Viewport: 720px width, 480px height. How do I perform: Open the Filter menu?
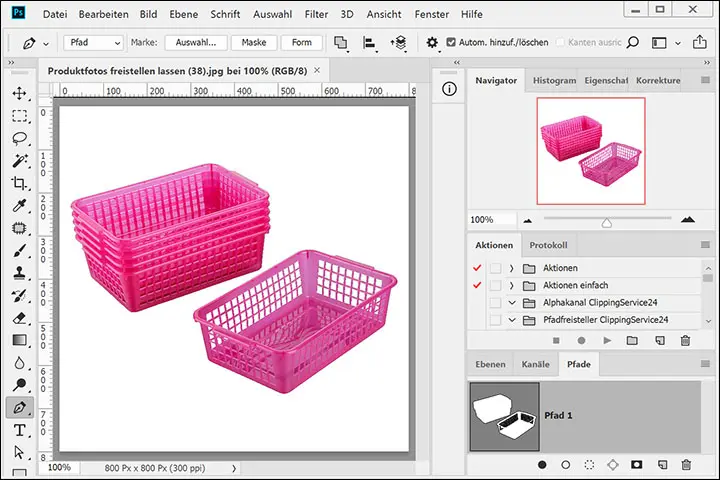316,15
